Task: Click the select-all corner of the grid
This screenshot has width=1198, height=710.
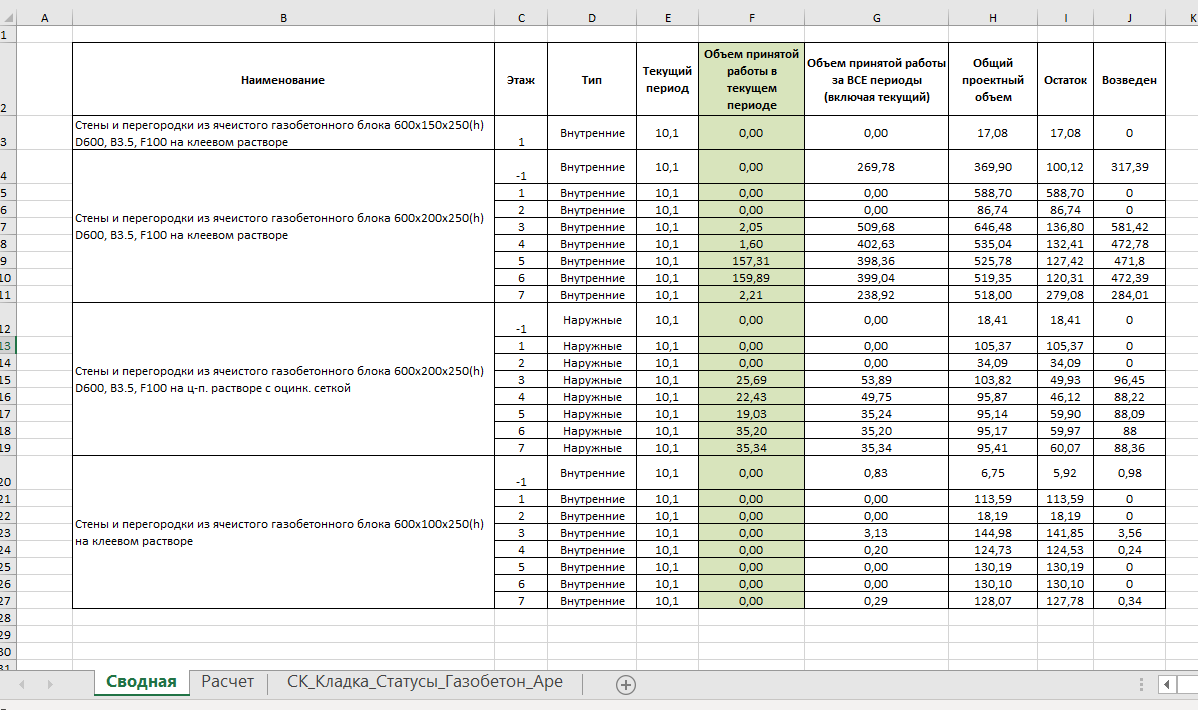Action: [8, 18]
